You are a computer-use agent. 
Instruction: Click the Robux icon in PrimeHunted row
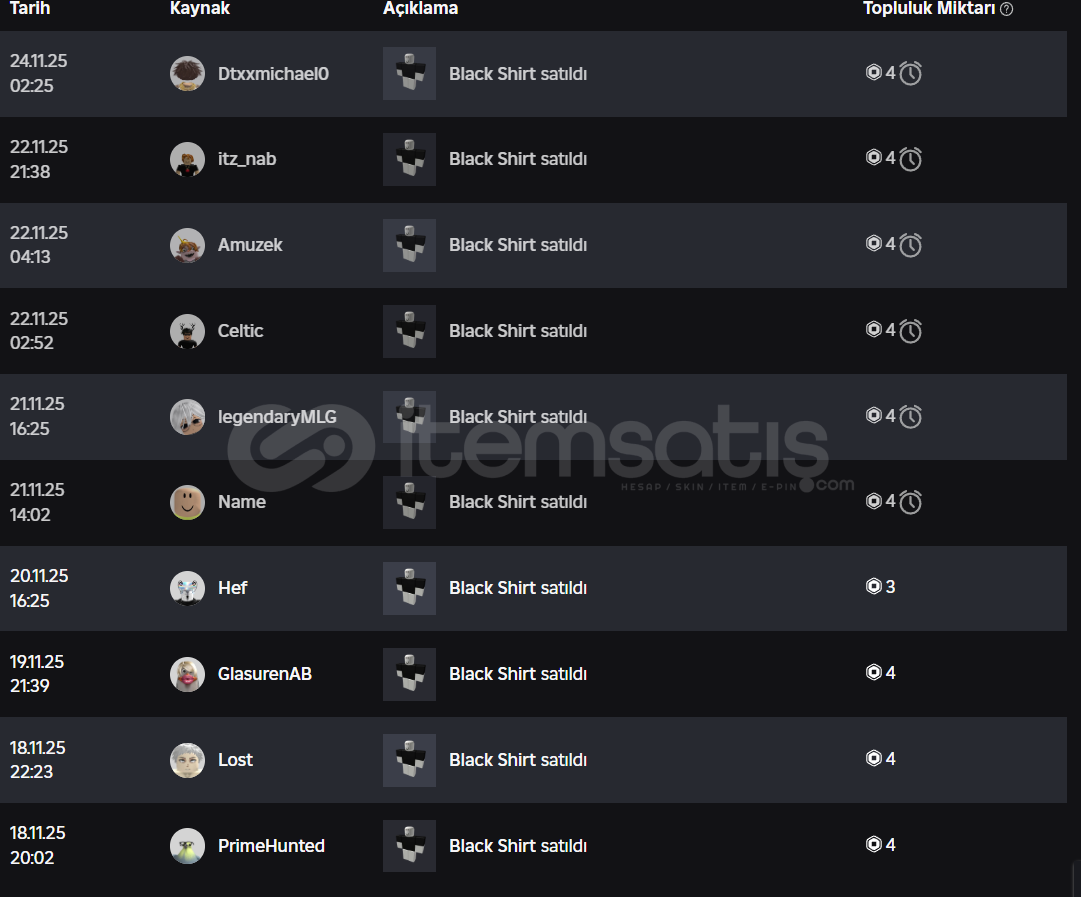(x=873, y=845)
